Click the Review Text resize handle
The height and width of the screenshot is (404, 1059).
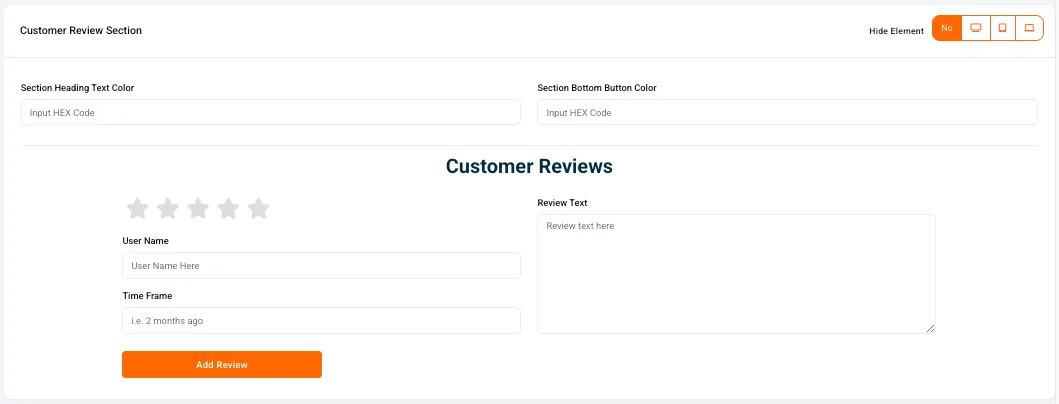(931, 328)
